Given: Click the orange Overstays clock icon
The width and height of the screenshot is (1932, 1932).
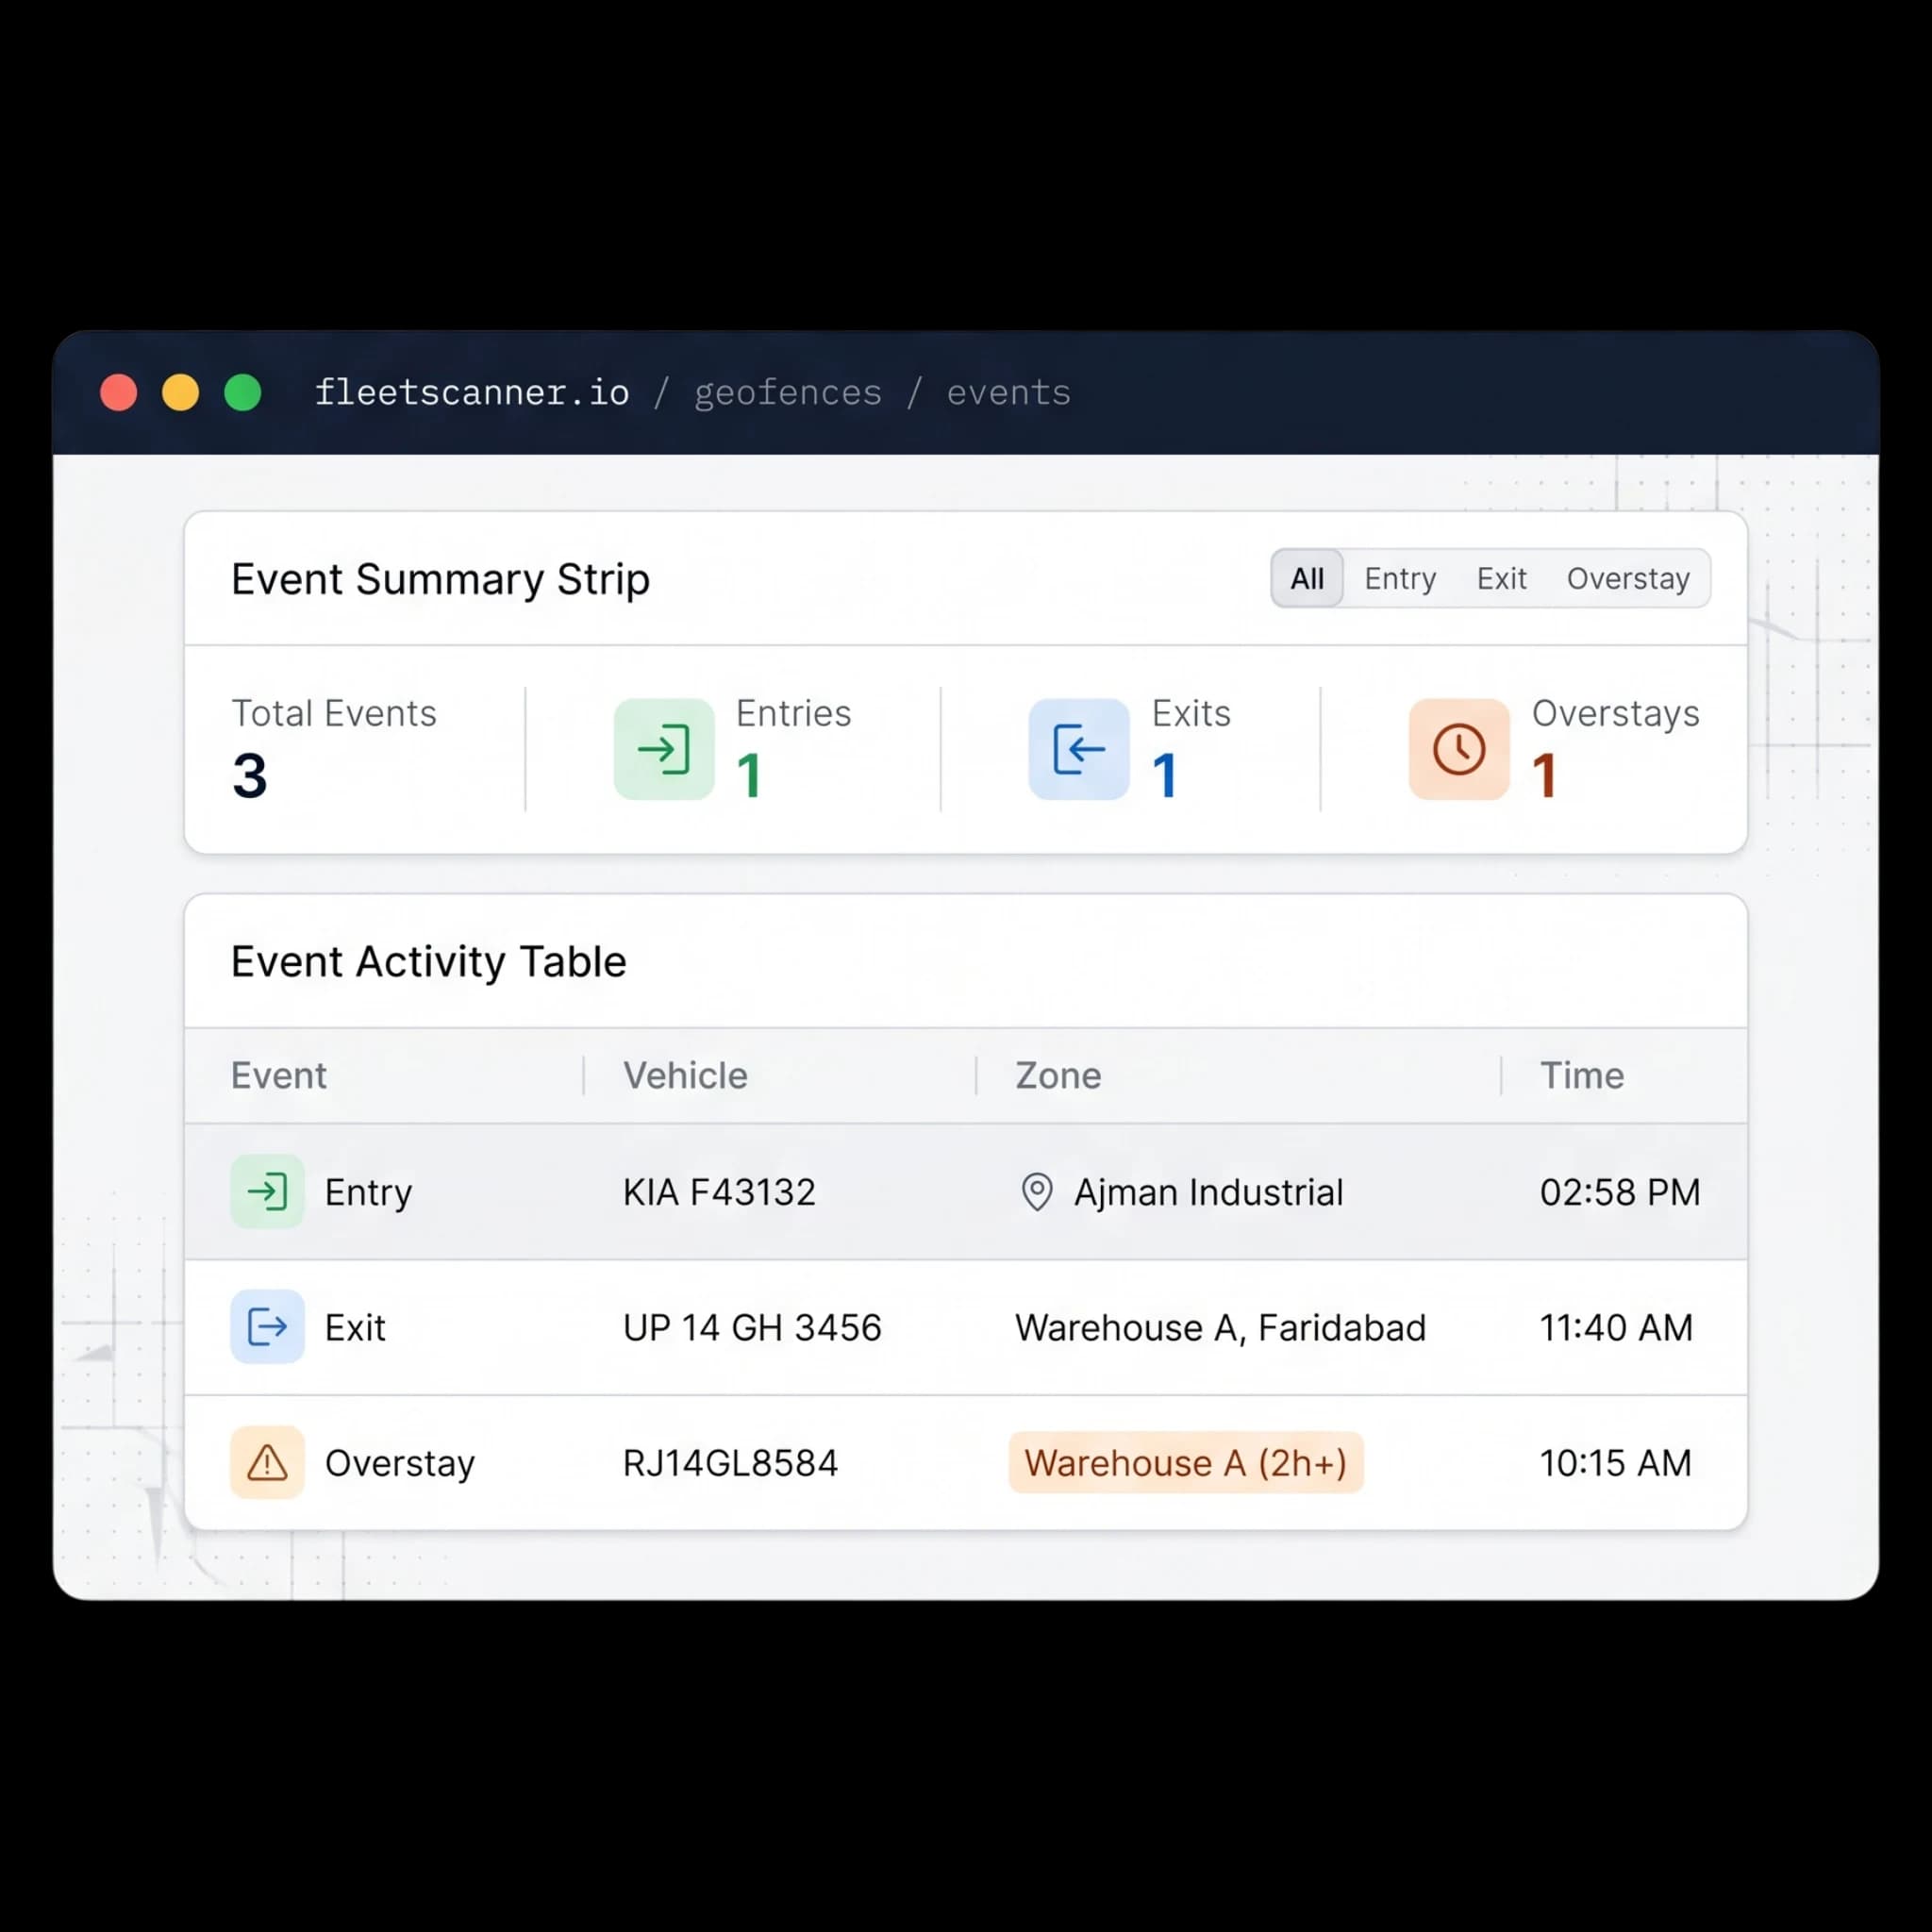Looking at the screenshot, I should (1459, 749).
